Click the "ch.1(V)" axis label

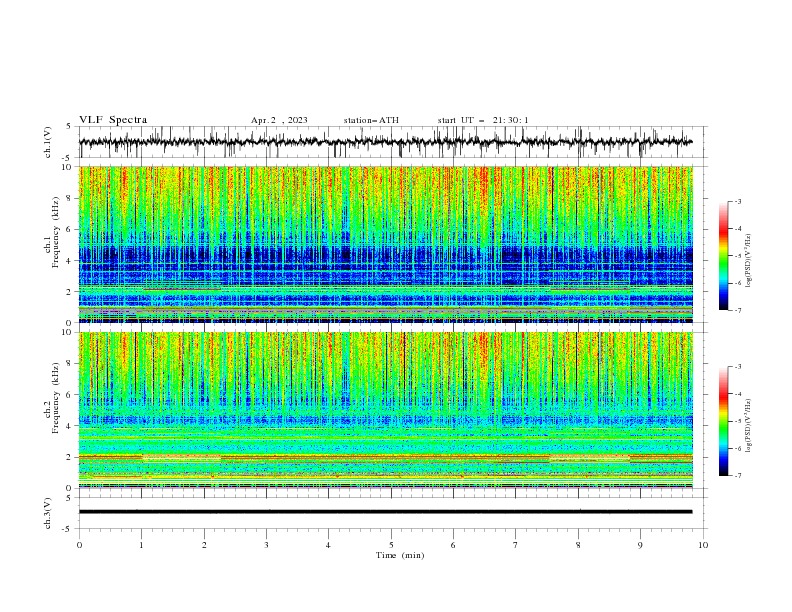coord(48,142)
